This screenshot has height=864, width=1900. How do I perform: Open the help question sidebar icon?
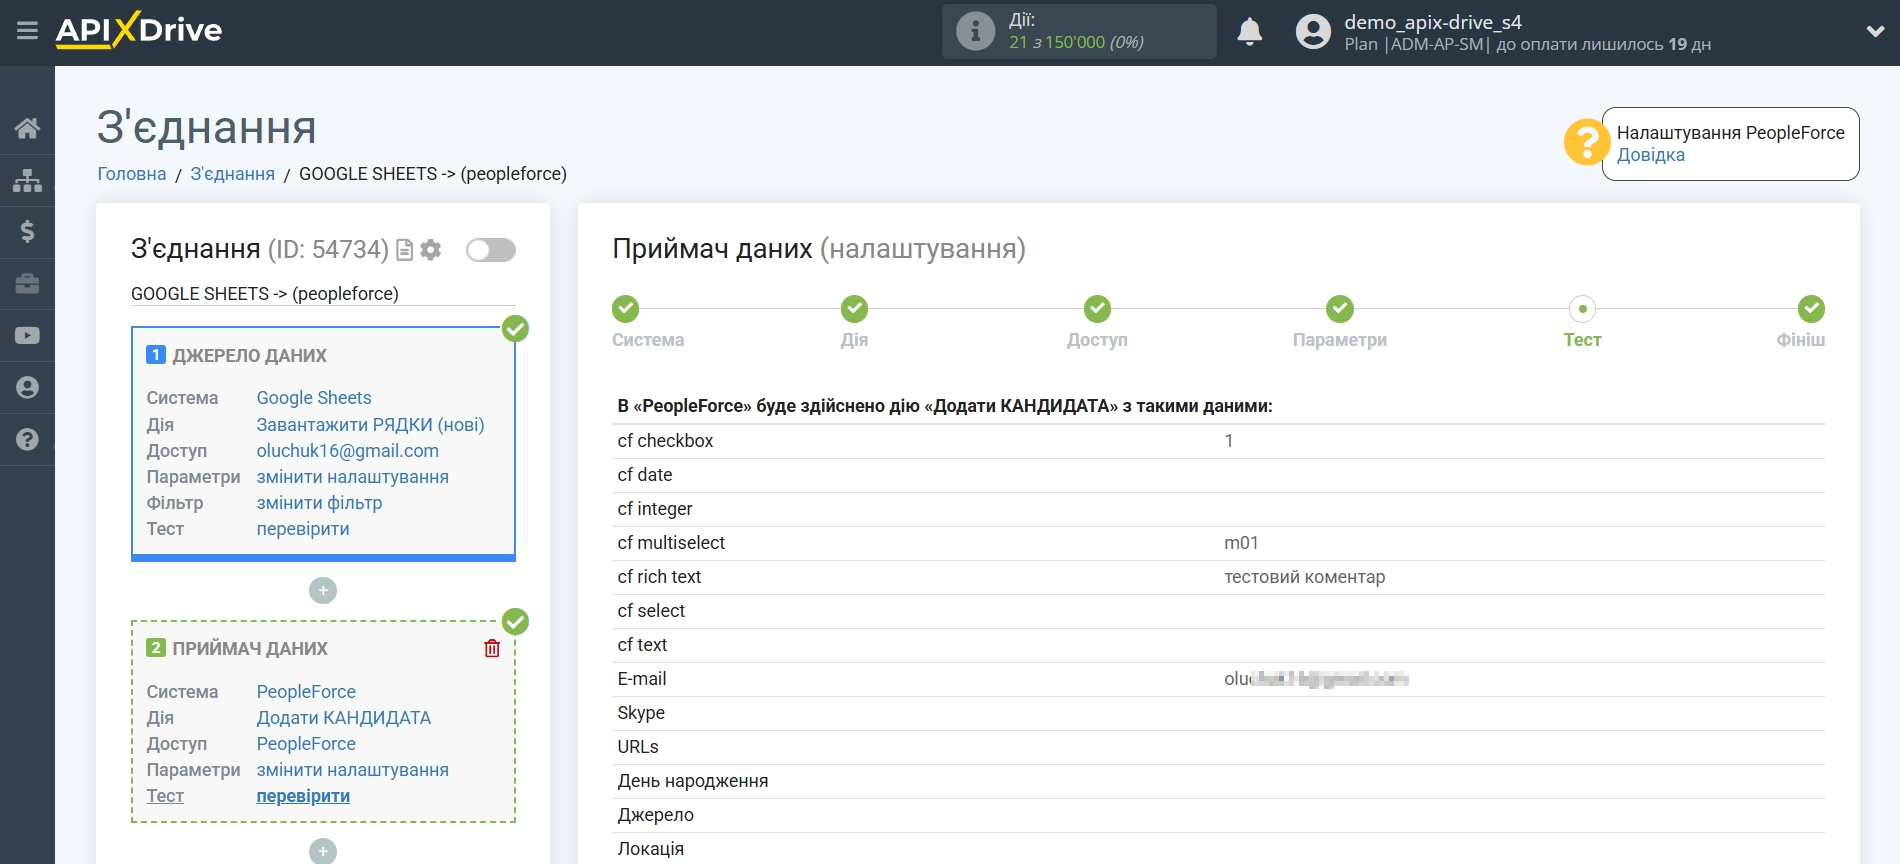point(27,439)
